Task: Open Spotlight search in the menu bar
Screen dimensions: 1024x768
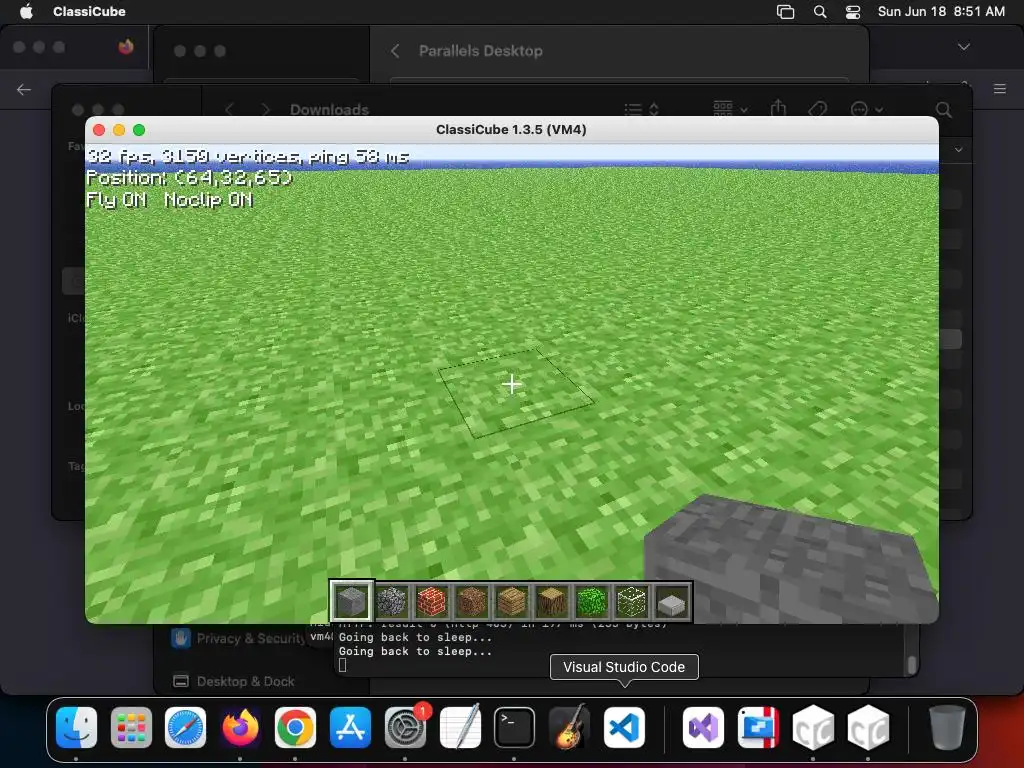Action: [x=820, y=11]
